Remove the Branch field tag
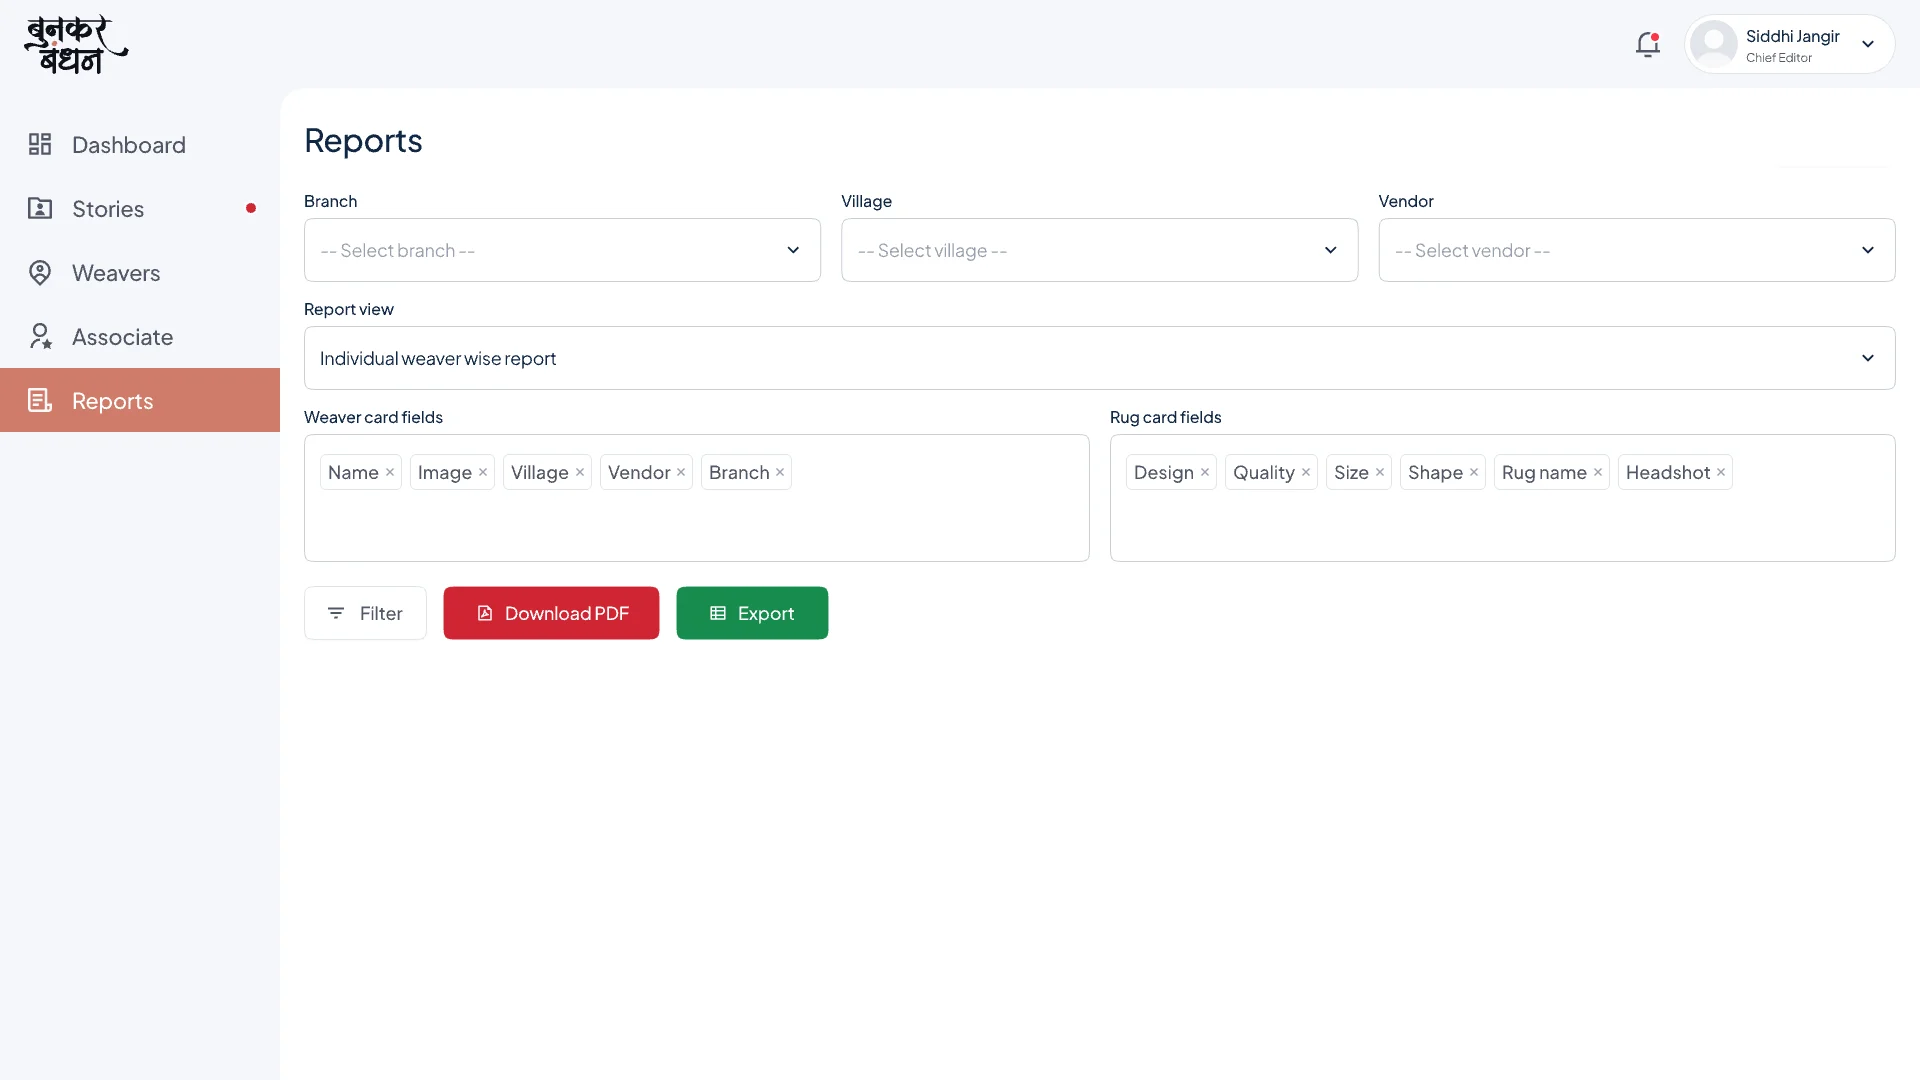1920x1080 pixels. tap(780, 473)
